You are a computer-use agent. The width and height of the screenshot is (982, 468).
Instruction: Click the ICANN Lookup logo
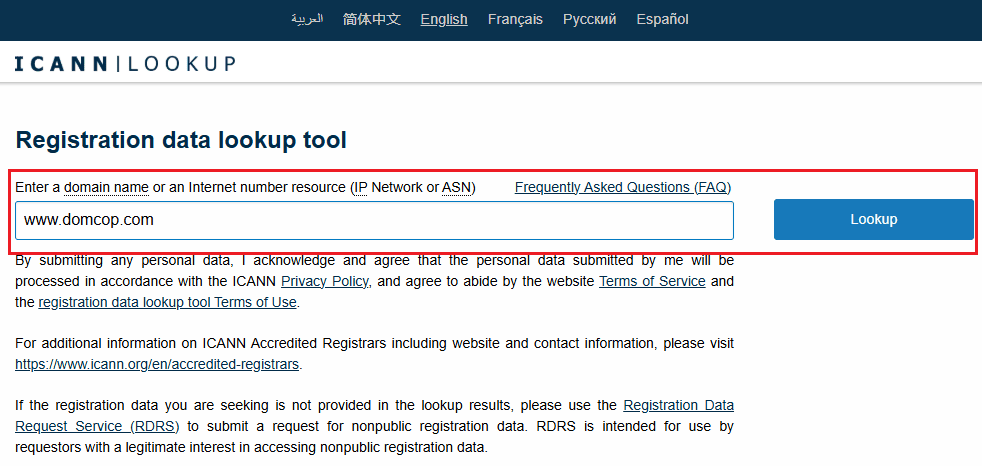125,64
